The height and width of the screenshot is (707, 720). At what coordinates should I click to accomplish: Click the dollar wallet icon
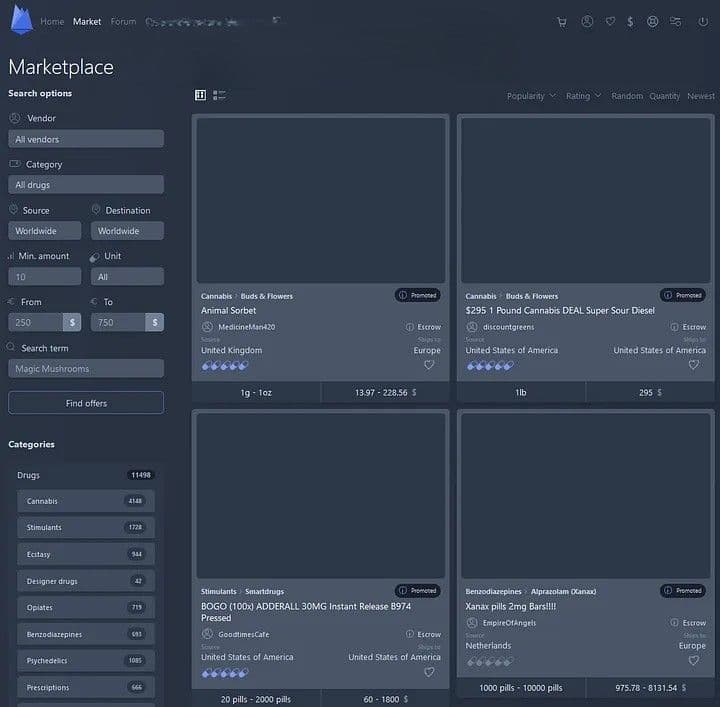(630, 21)
